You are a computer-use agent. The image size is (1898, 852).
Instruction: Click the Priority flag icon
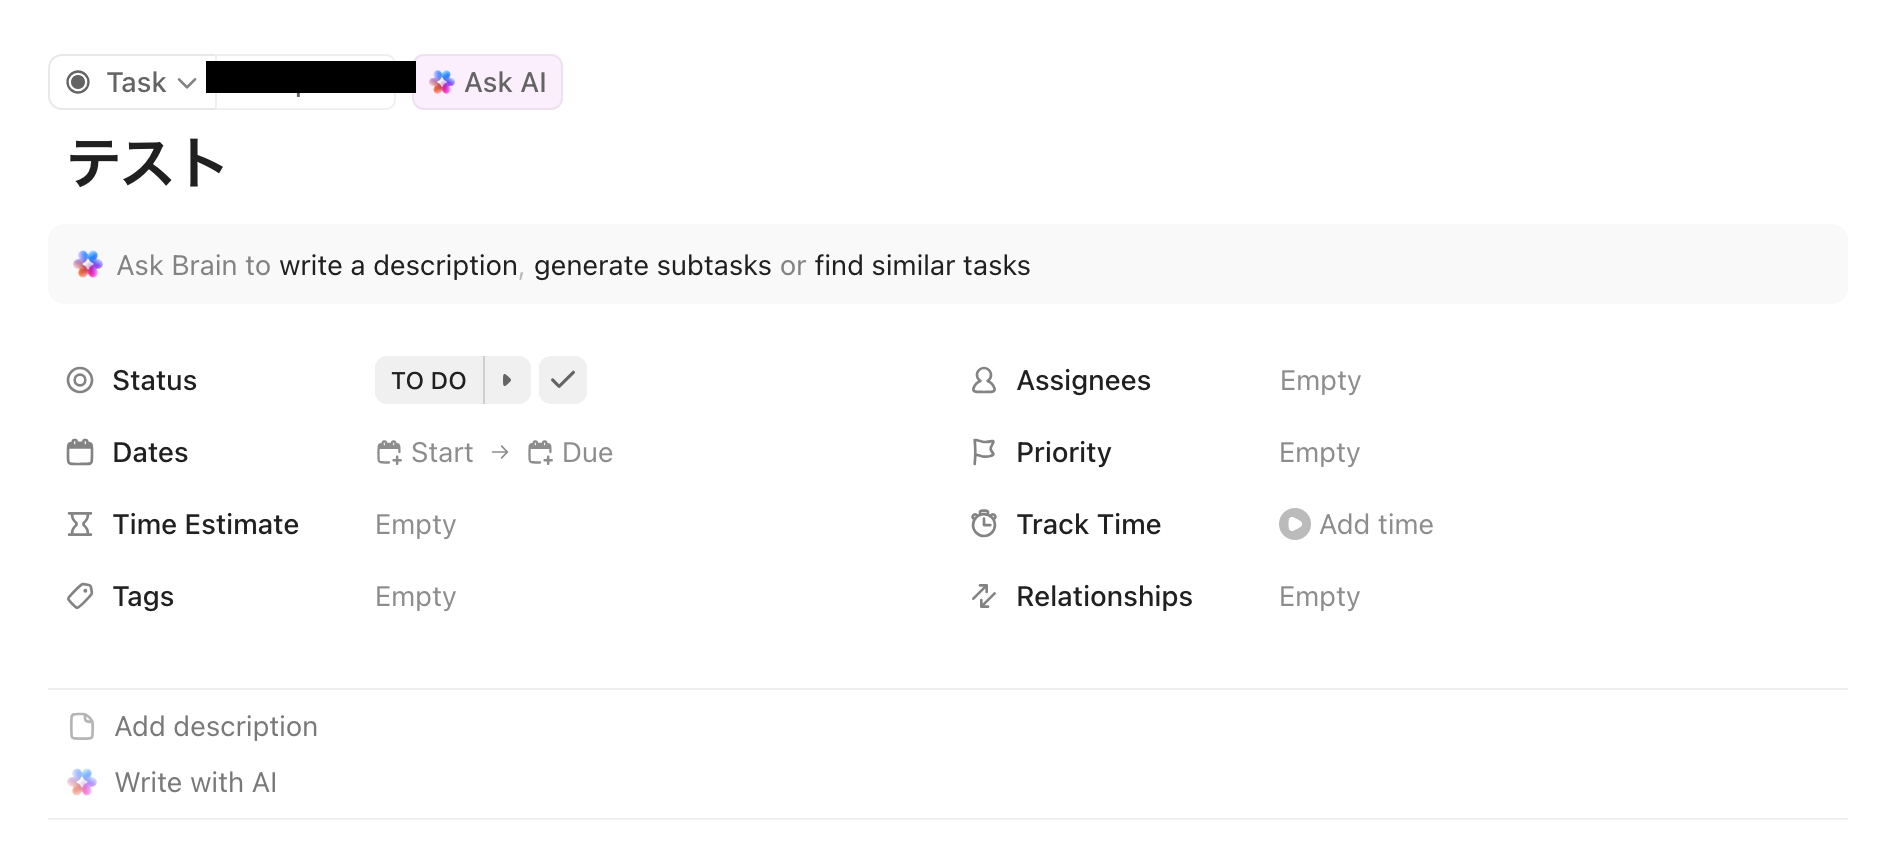click(x=984, y=452)
